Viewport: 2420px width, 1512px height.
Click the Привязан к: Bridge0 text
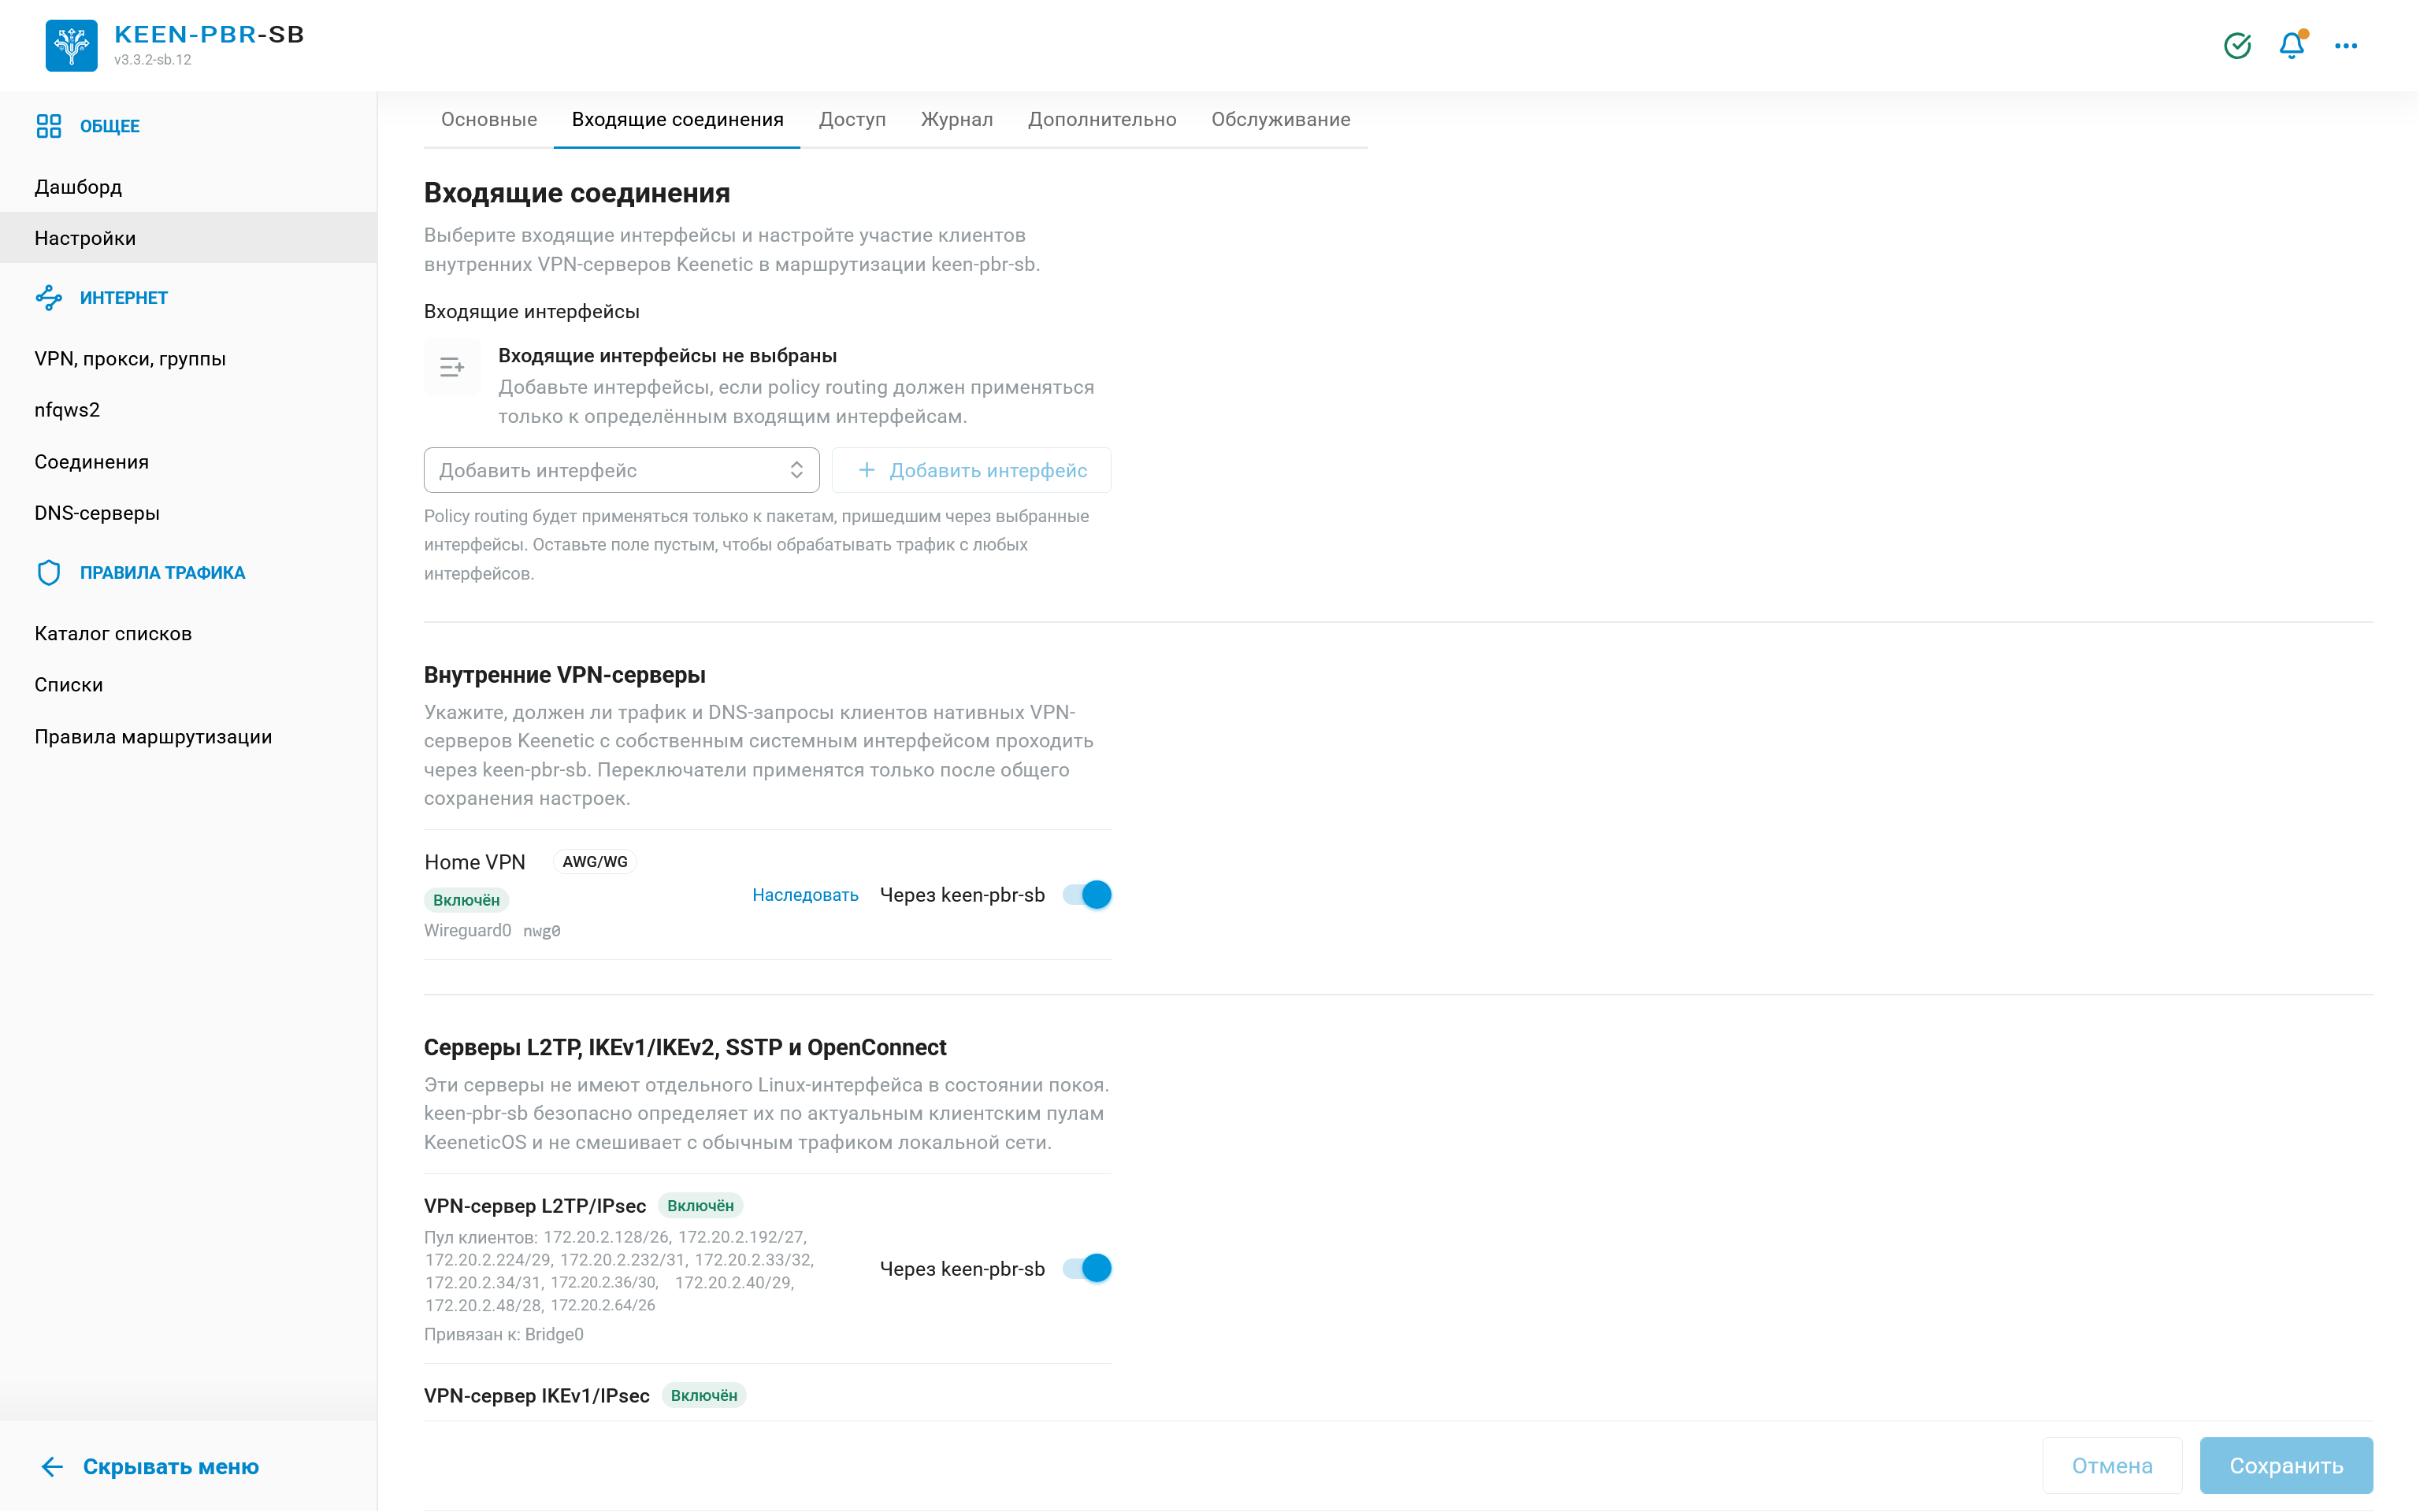click(504, 1334)
